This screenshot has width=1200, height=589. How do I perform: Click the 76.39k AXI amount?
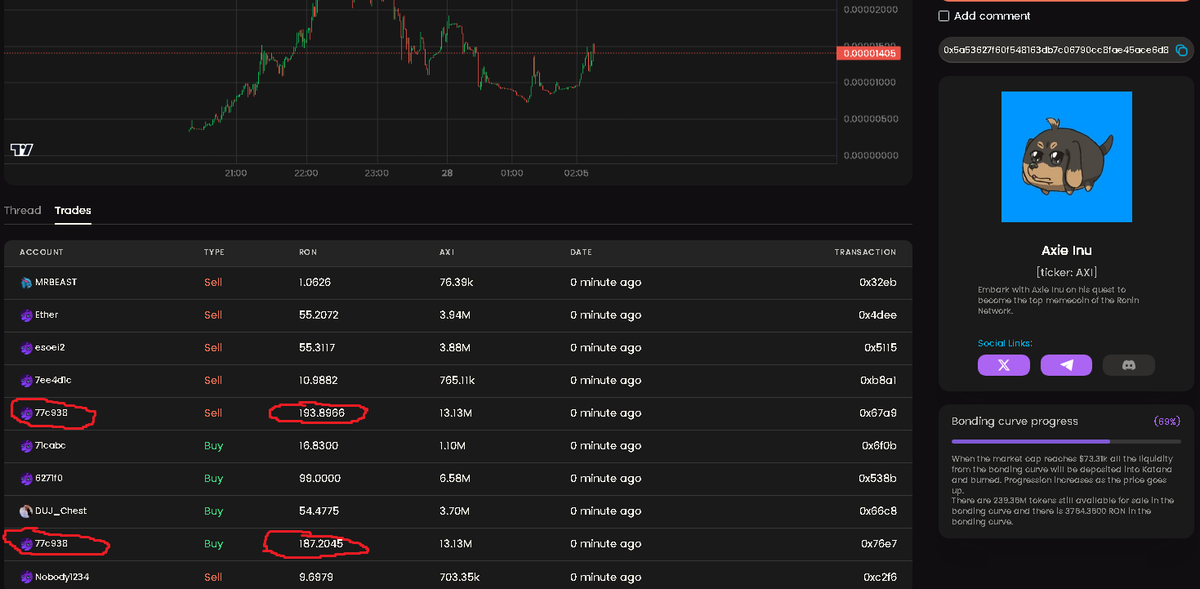click(x=456, y=282)
